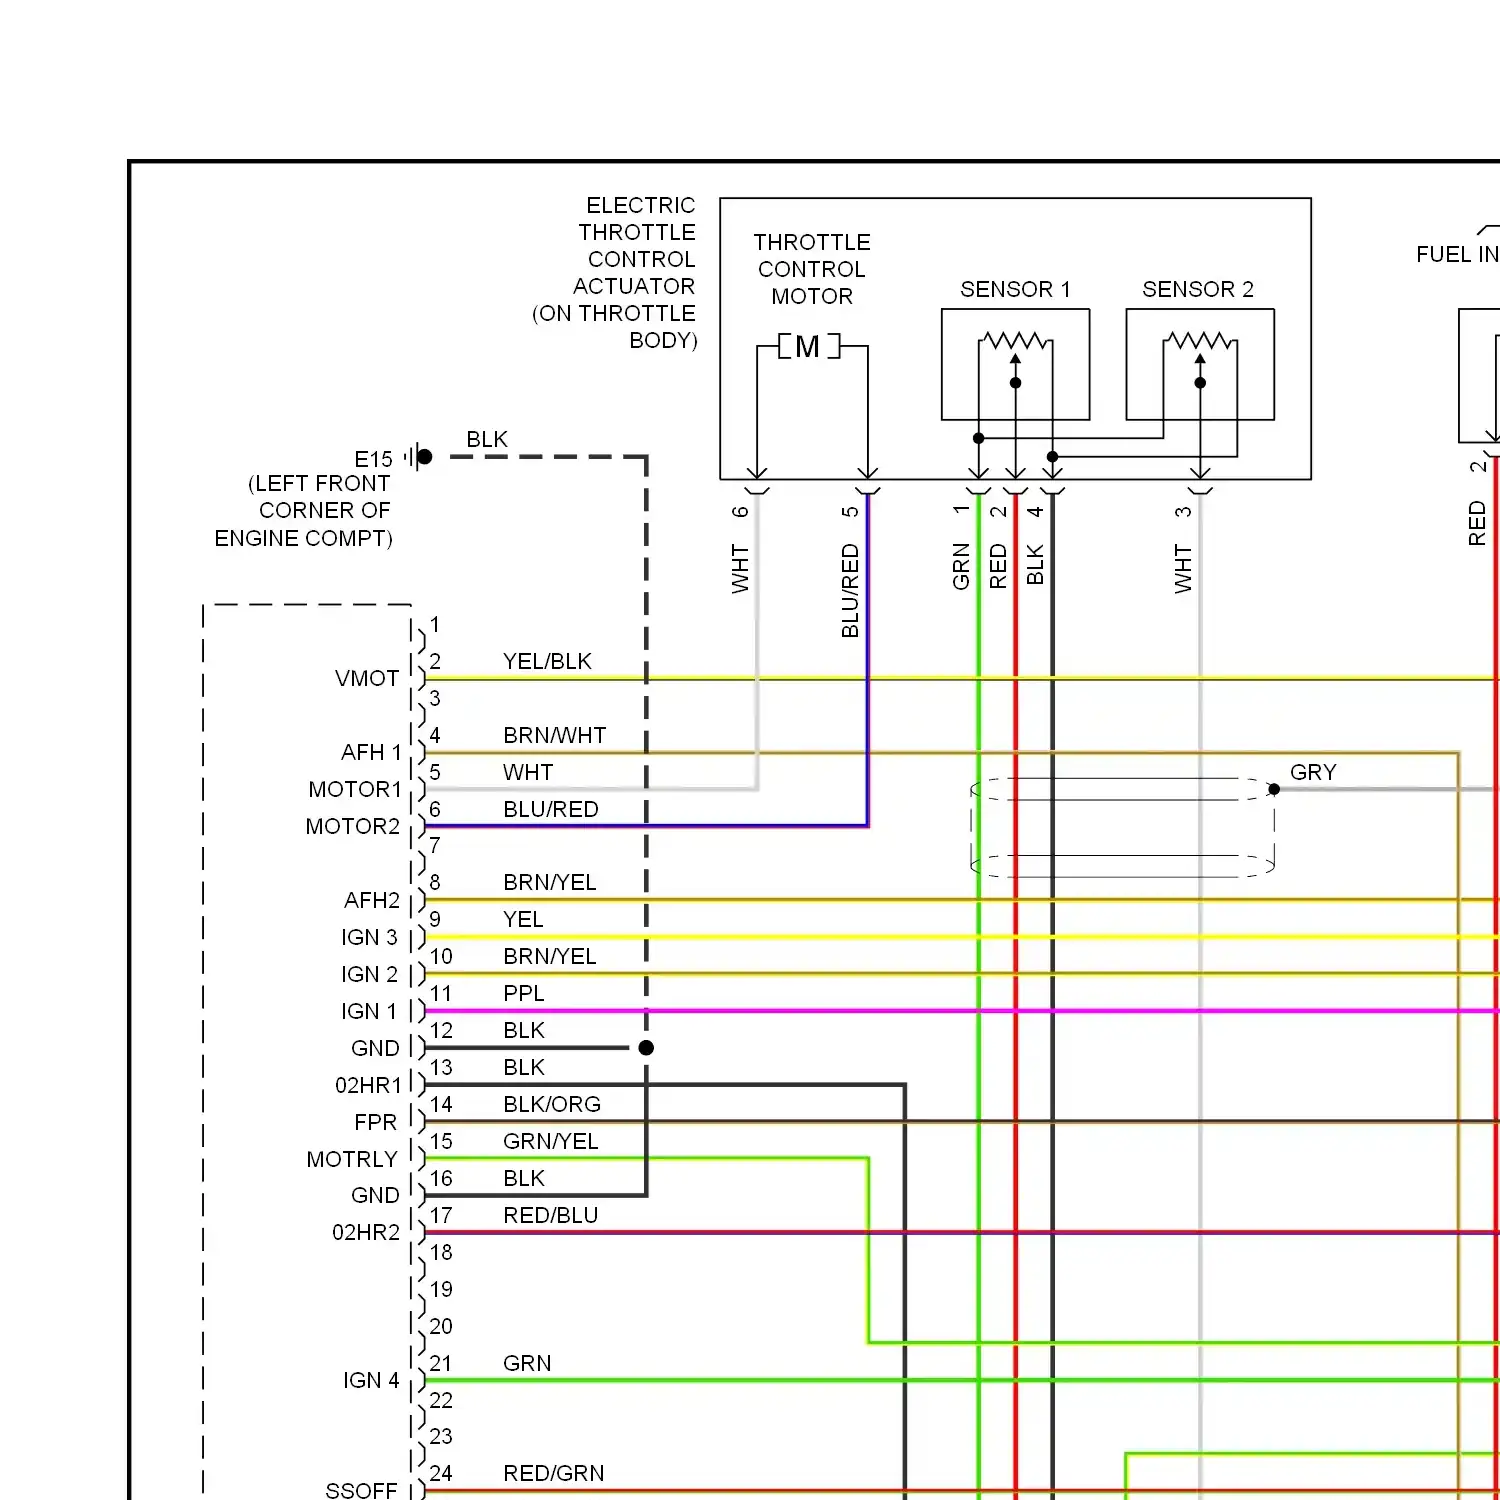1500x1500 pixels.
Task: Click the WHT wire color on pin 5
Action: tap(528, 772)
